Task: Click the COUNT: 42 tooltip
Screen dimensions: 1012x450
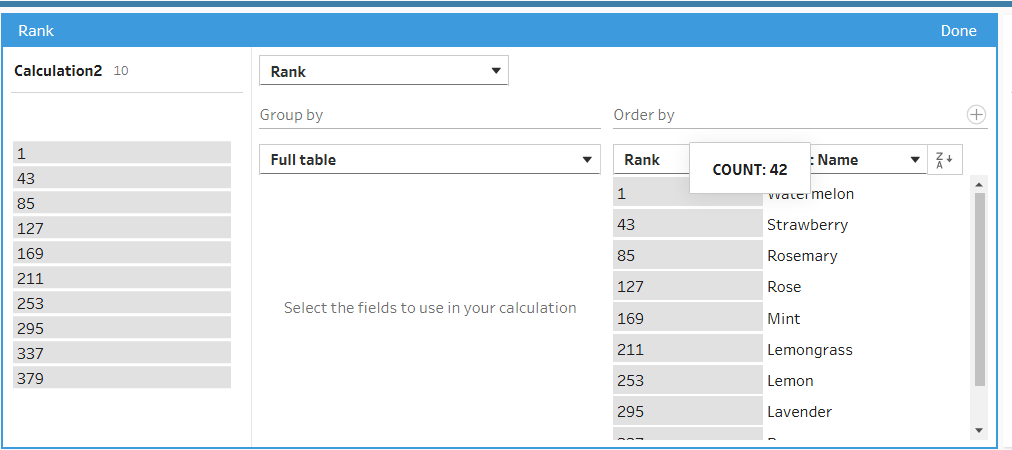Action: click(x=750, y=169)
